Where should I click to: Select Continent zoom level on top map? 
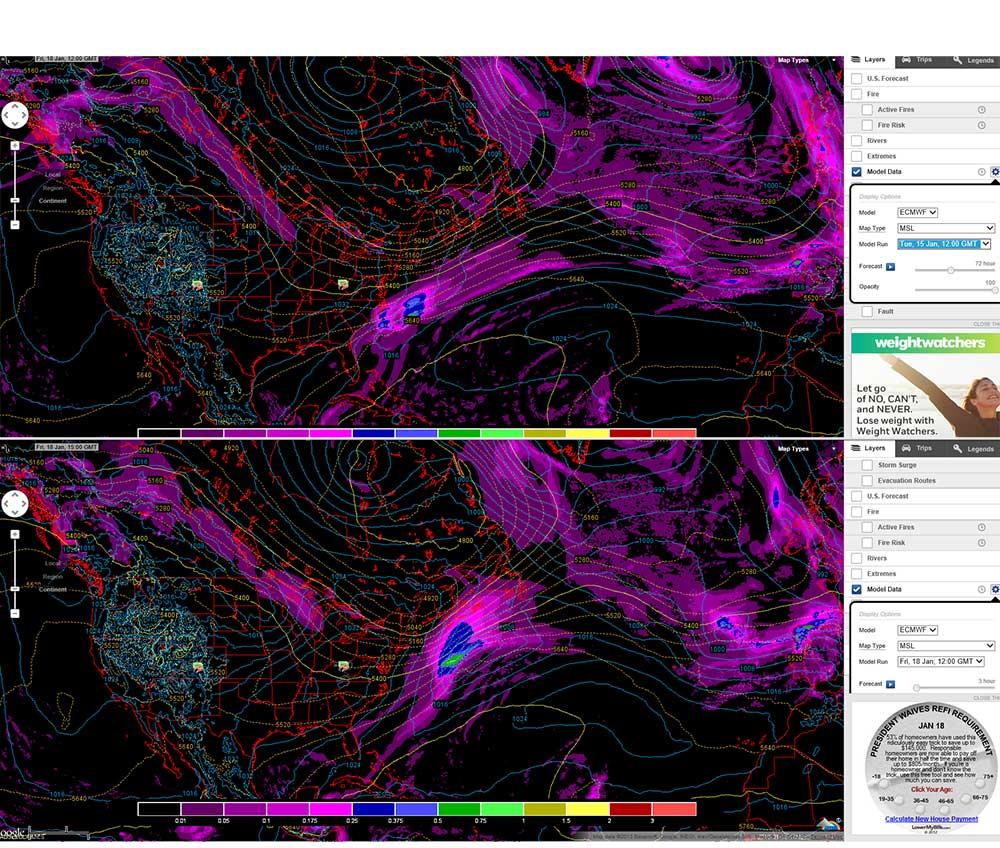(52, 201)
